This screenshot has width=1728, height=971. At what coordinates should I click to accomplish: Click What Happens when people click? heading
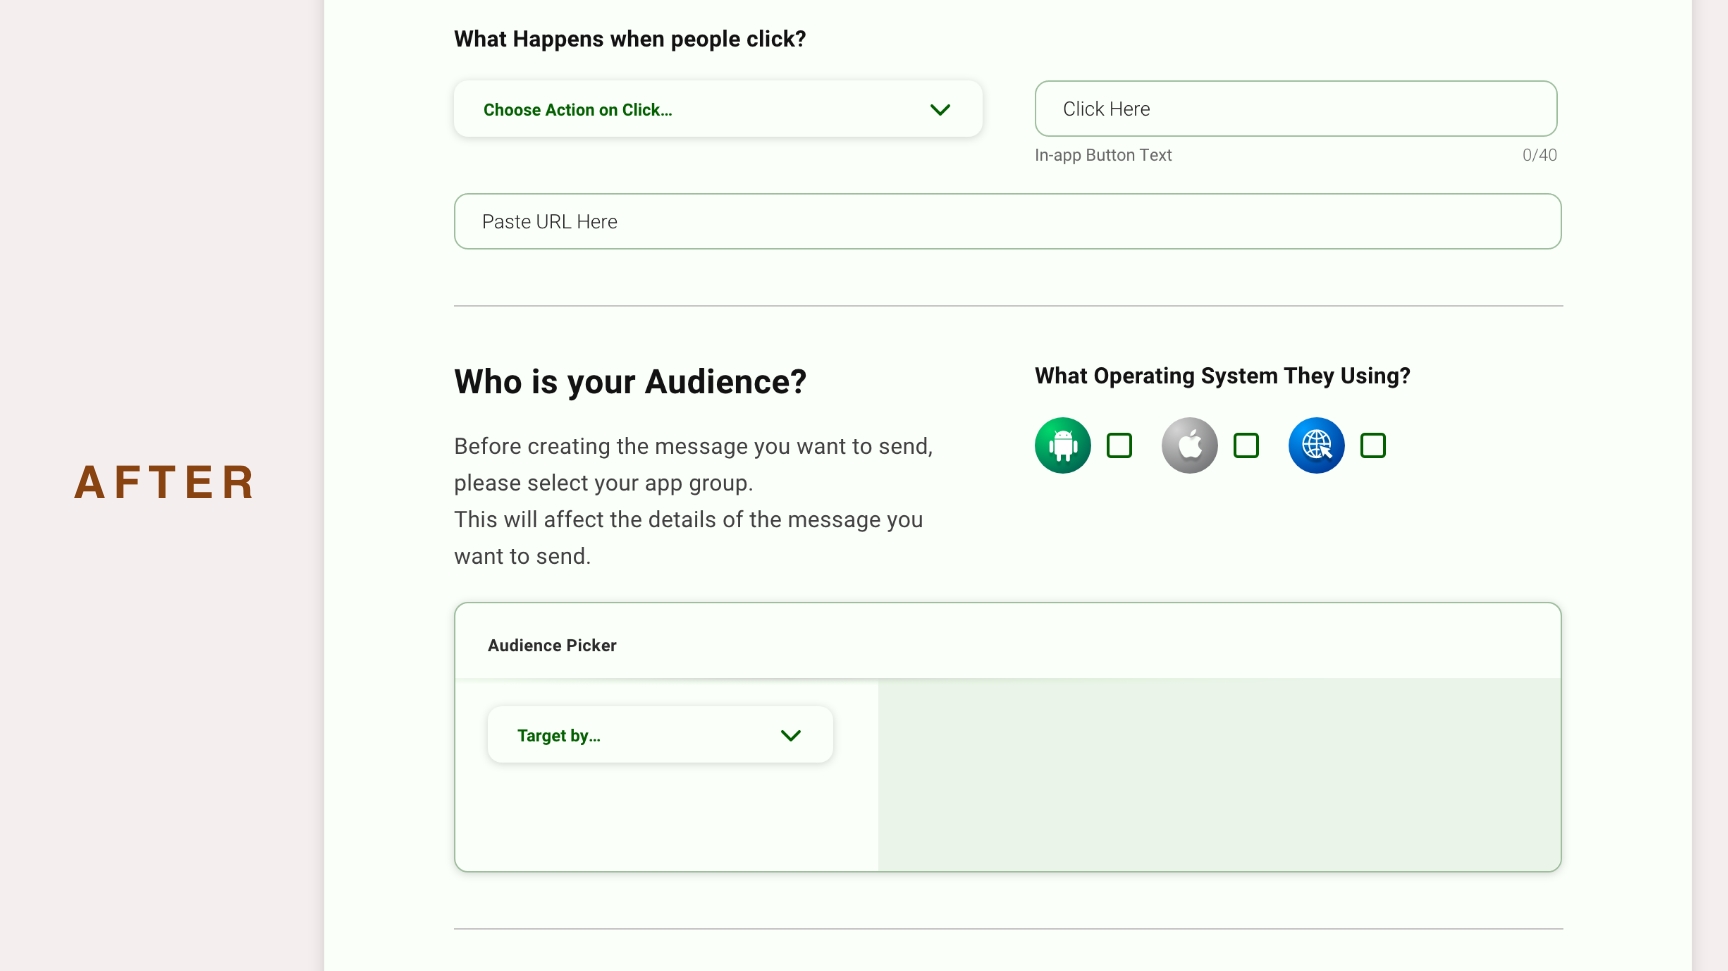tap(630, 39)
